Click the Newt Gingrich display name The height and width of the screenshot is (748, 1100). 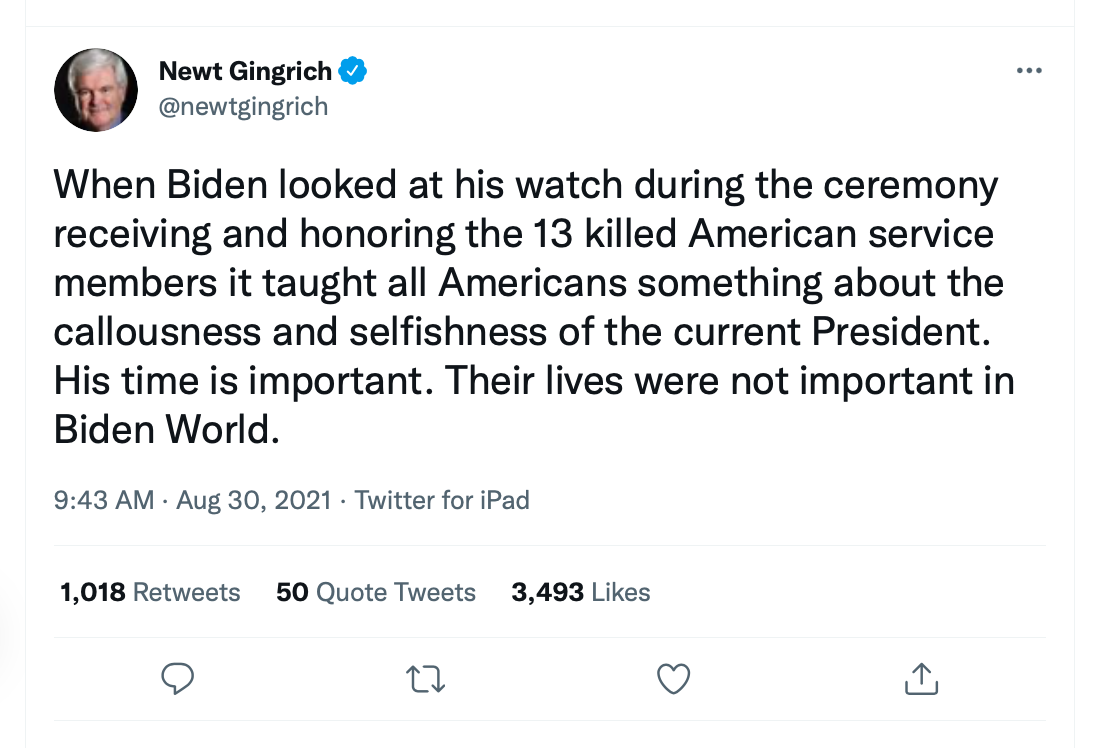click(x=245, y=71)
